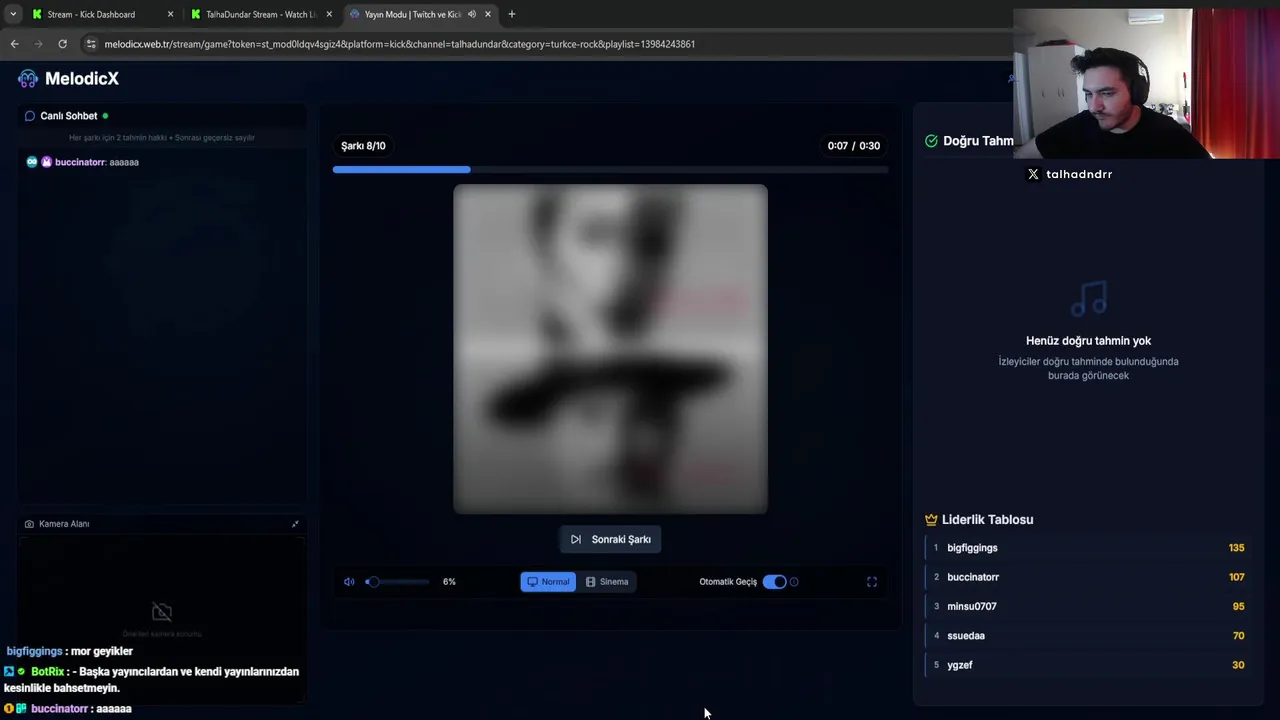Click the camera icon beside Kamera Alanı
Screen dimensions: 1280x720
29,524
